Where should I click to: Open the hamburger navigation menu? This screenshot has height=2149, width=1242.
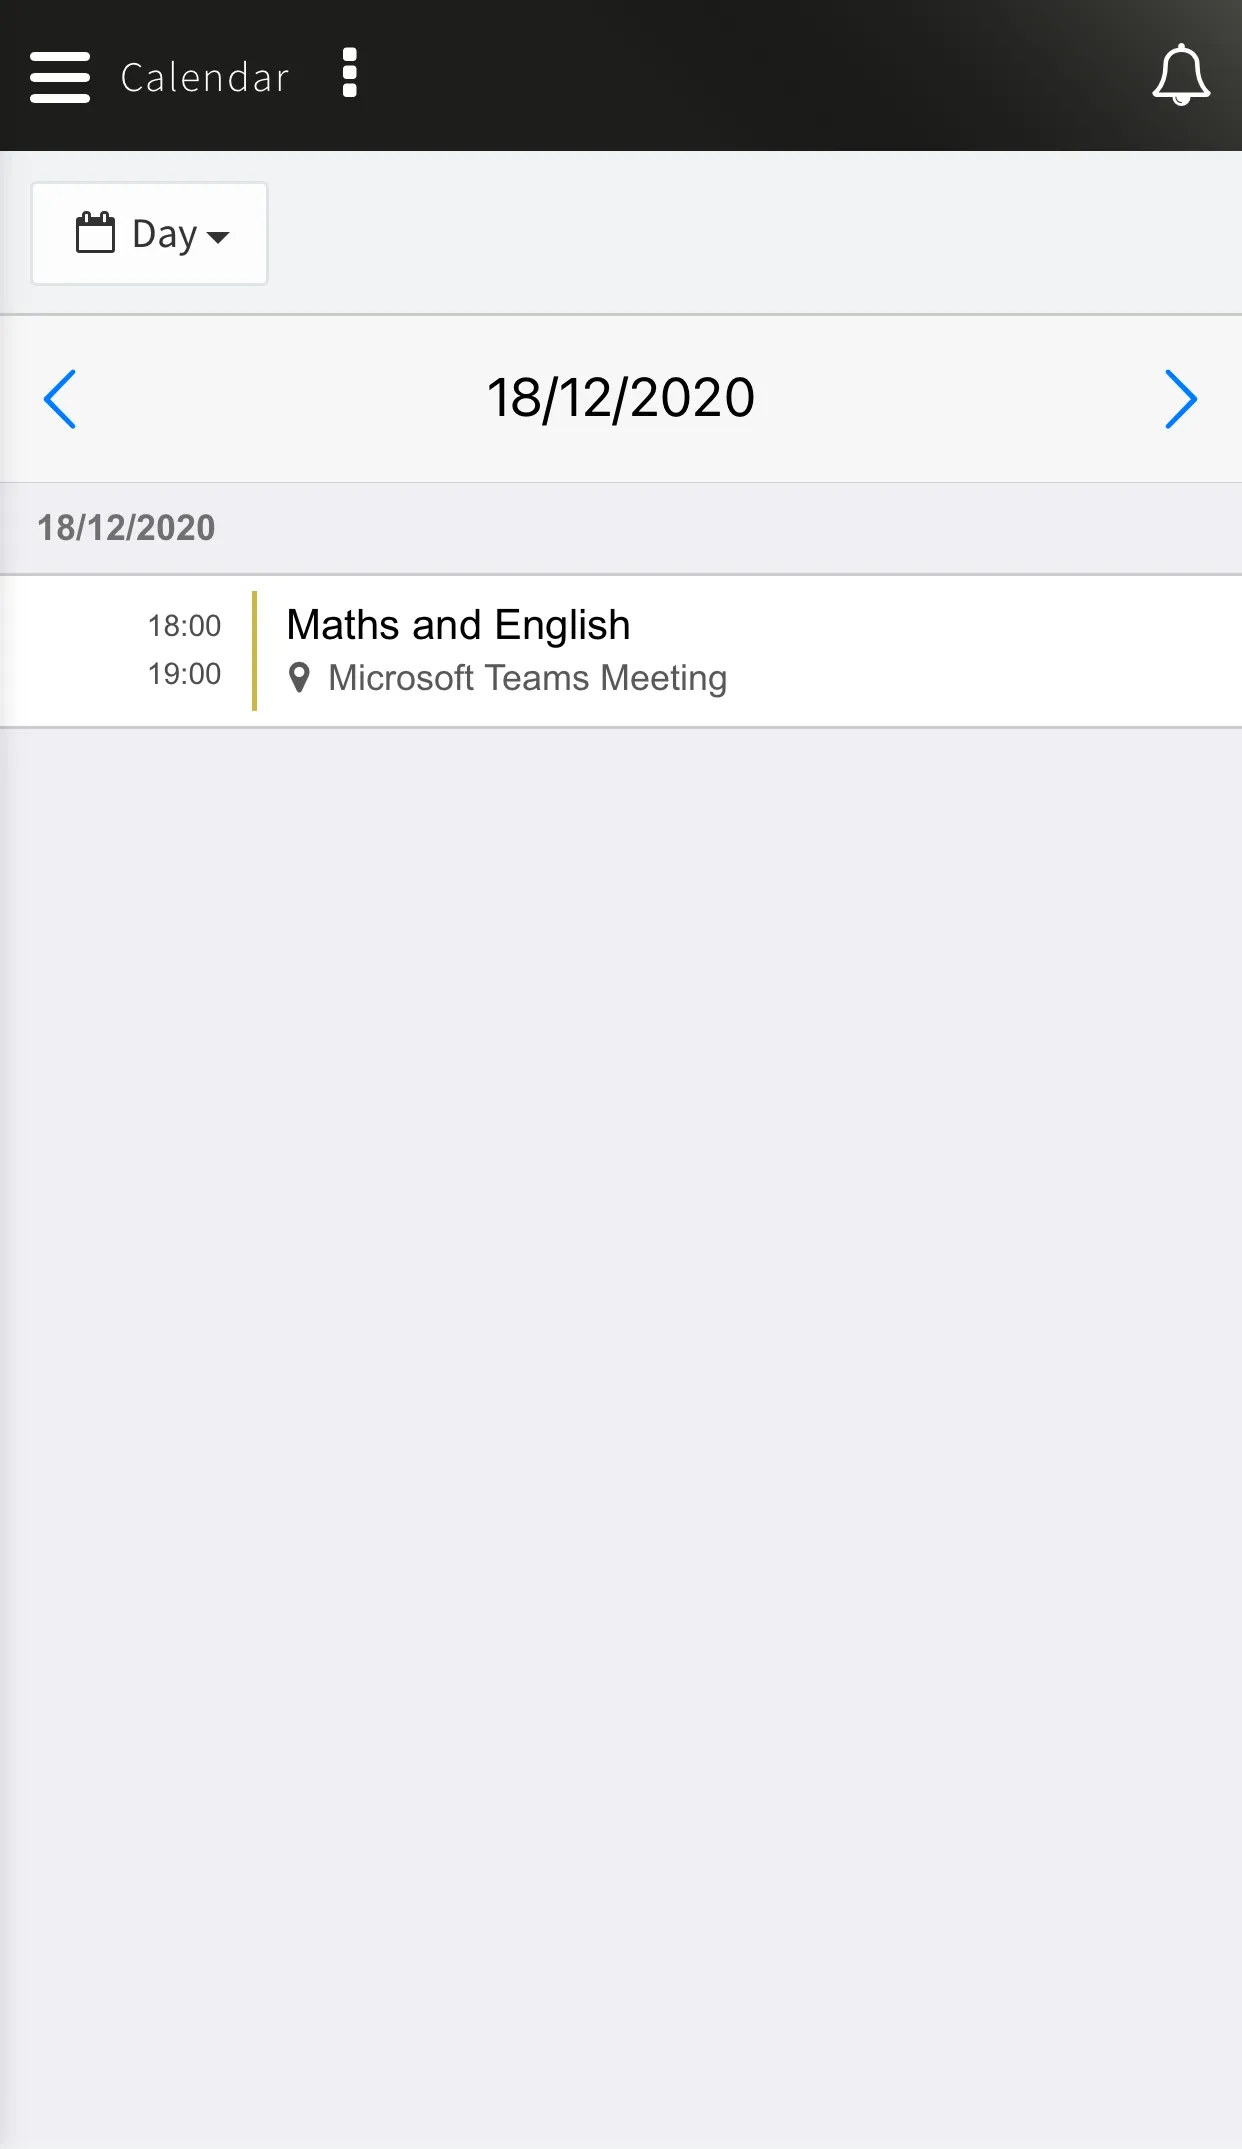coord(60,76)
